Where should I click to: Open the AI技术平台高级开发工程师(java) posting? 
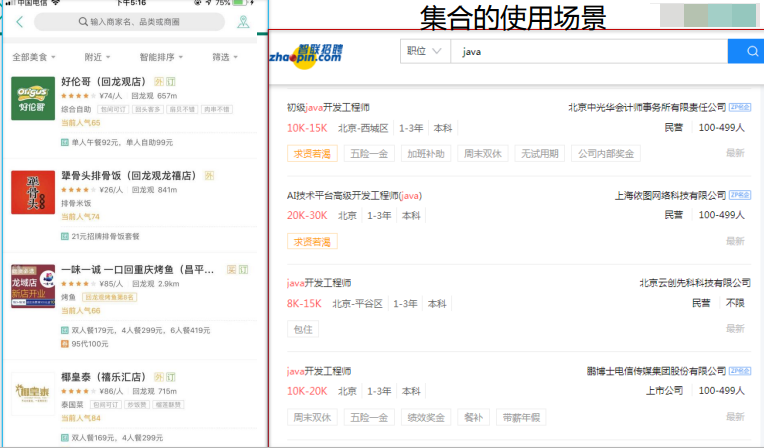coord(354,195)
